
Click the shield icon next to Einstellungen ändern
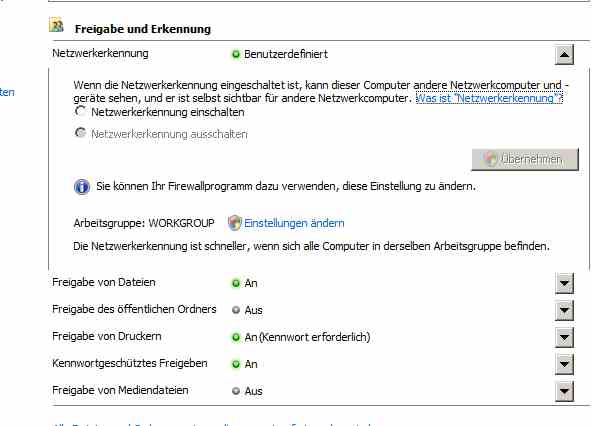click(x=234, y=223)
